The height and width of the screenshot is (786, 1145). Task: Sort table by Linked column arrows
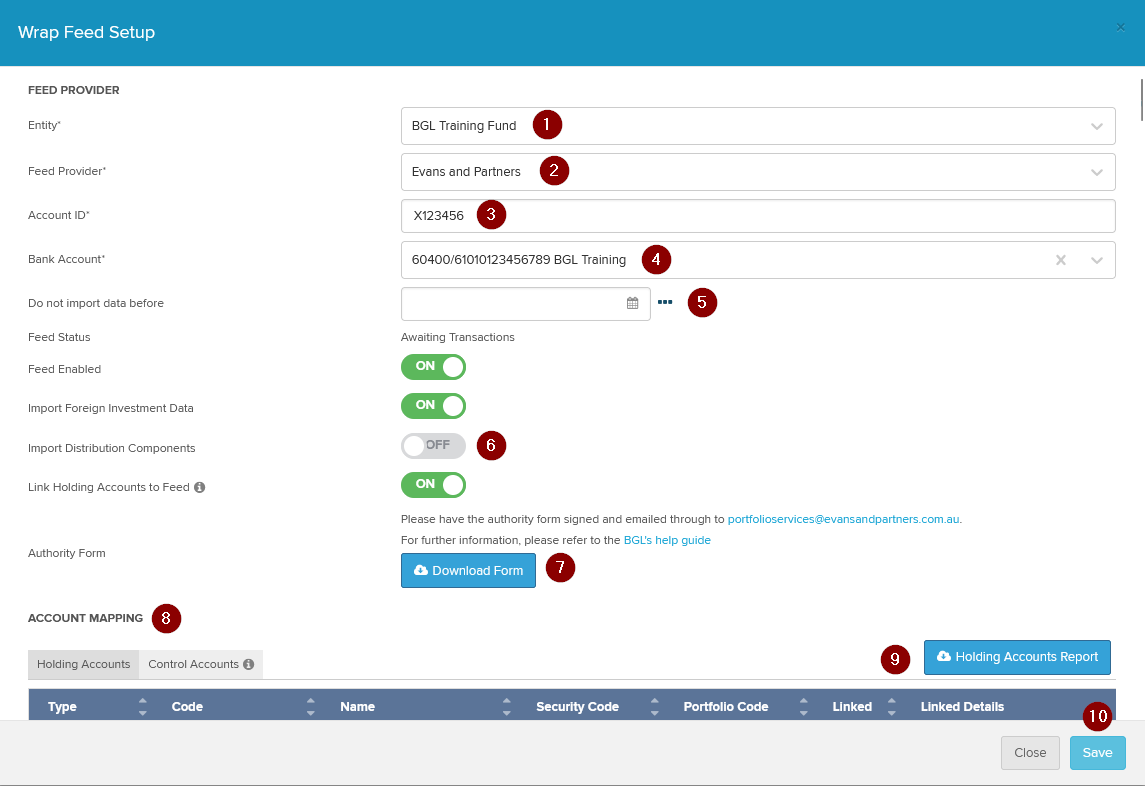coord(892,706)
